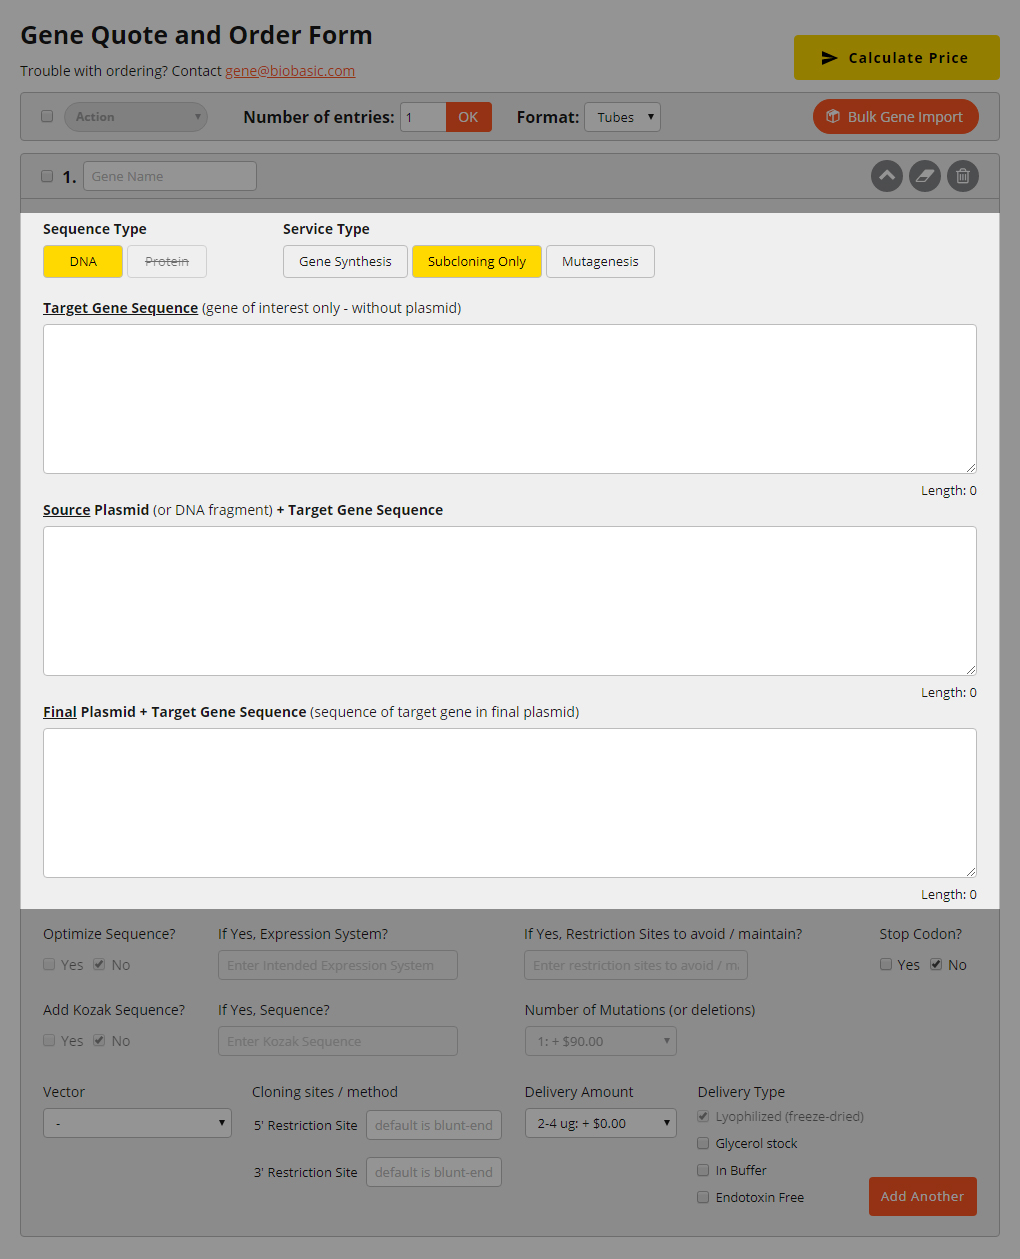Enable the Endotoxin Free checkbox
1020x1259 pixels.
pyautogui.click(x=703, y=1197)
